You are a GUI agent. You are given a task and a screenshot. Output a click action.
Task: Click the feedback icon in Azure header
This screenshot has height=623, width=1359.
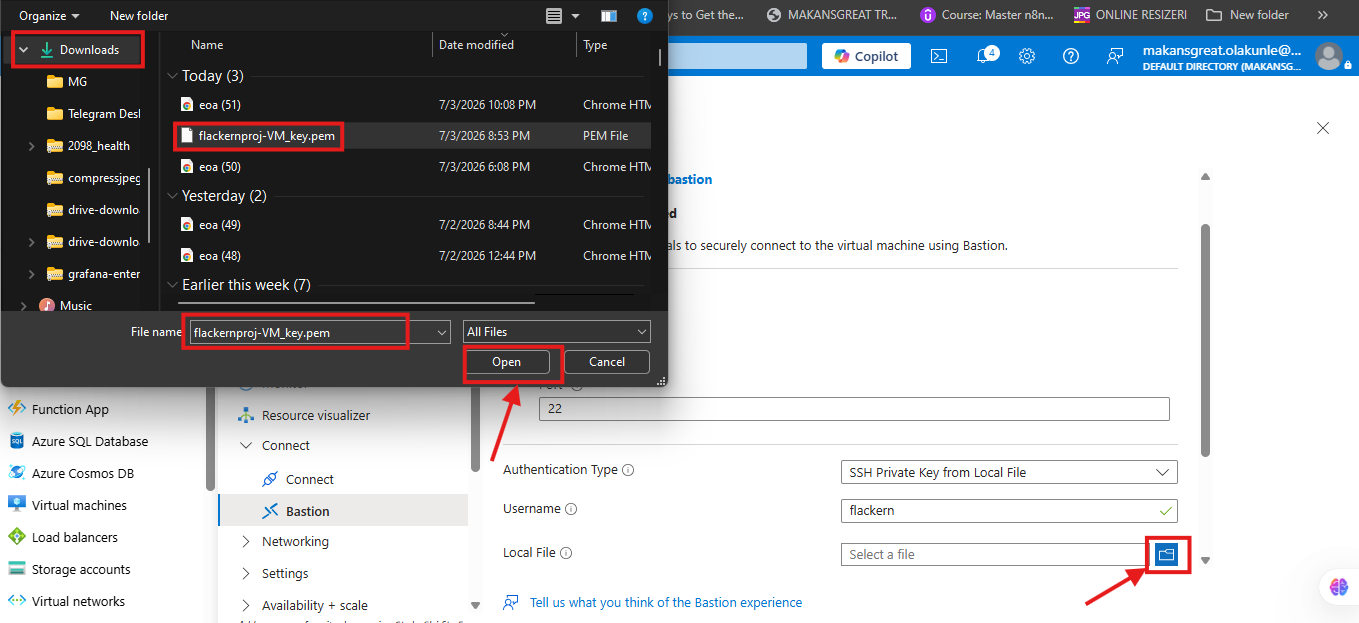pyautogui.click(x=1115, y=56)
